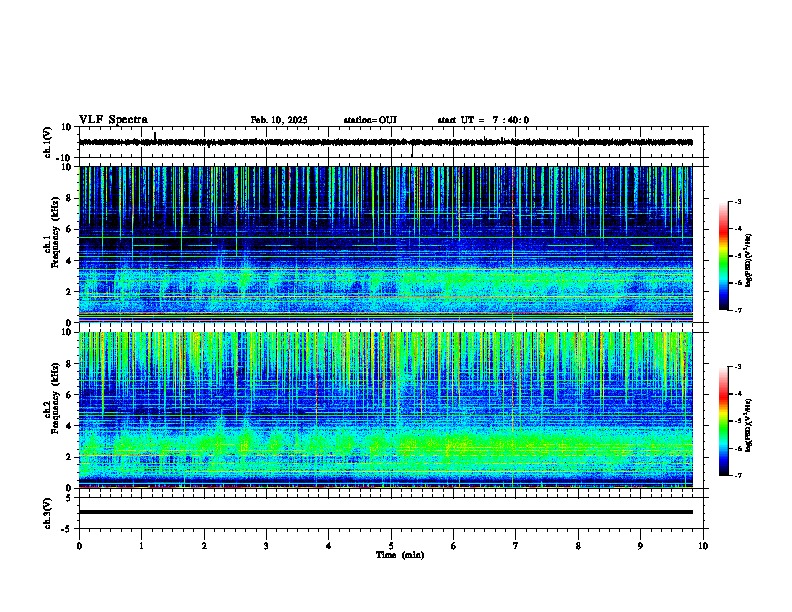Click the "-7" label on ch.1 color bar
This screenshot has width=792, height=612.
tap(738, 311)
